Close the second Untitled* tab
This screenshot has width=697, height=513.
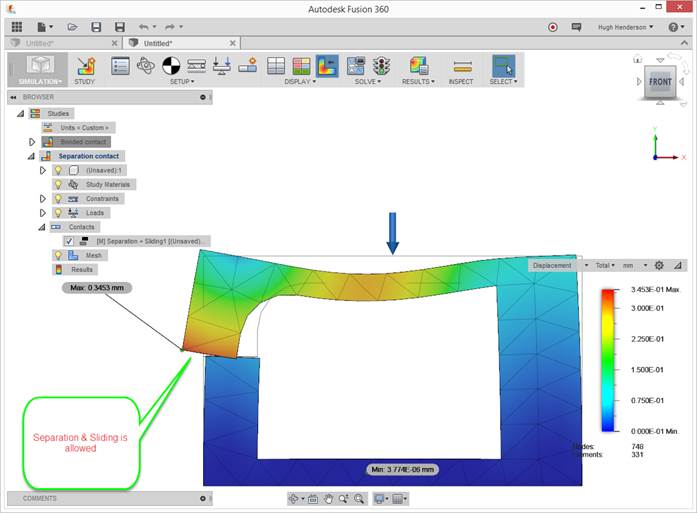click(x=232, y=43)
